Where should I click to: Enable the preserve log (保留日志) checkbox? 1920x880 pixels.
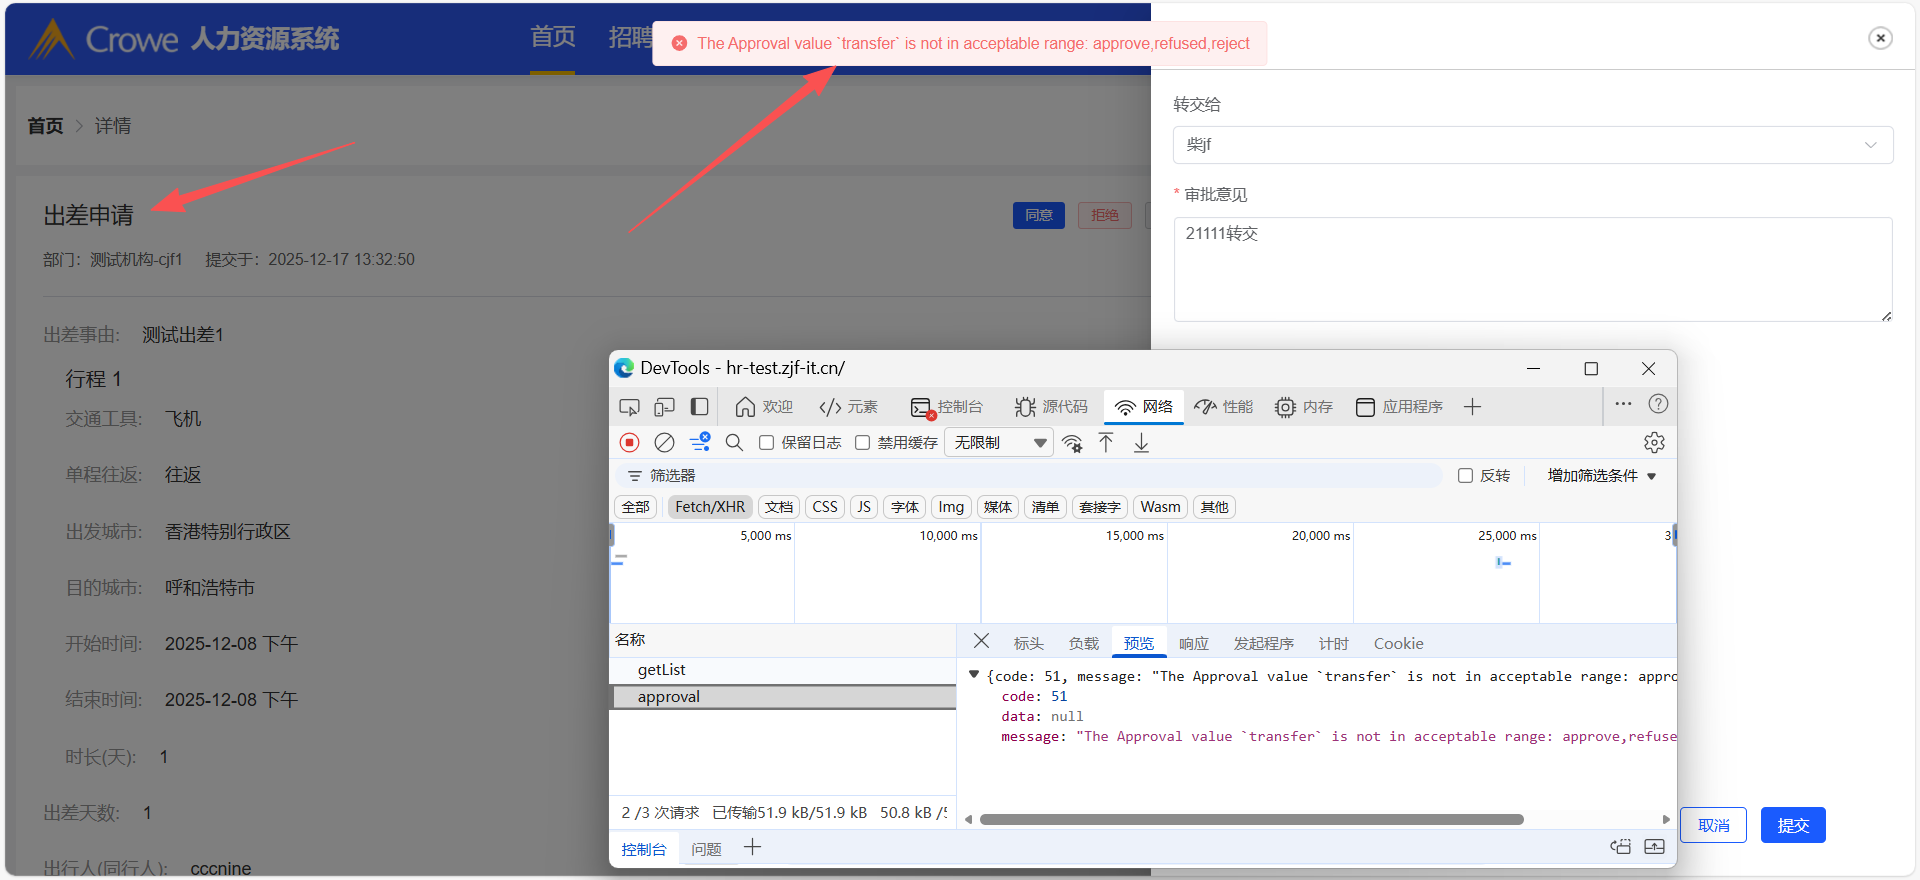point(766,442)
